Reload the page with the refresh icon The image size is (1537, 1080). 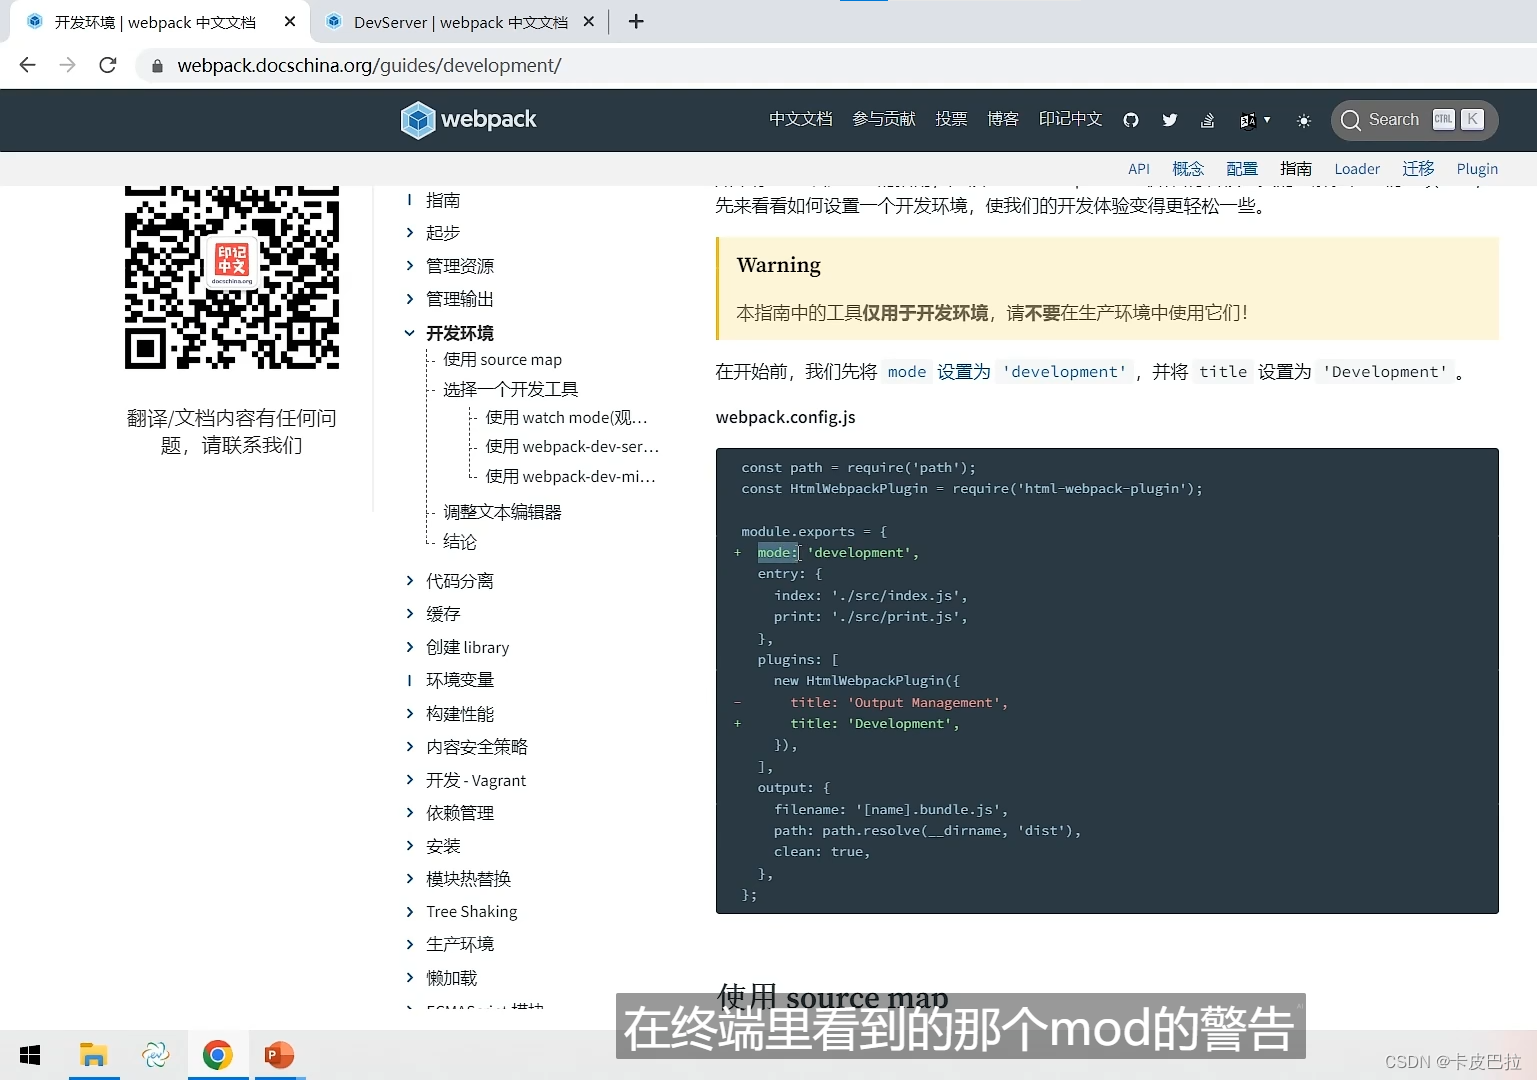pyautogui.click(x=108, y=65)
